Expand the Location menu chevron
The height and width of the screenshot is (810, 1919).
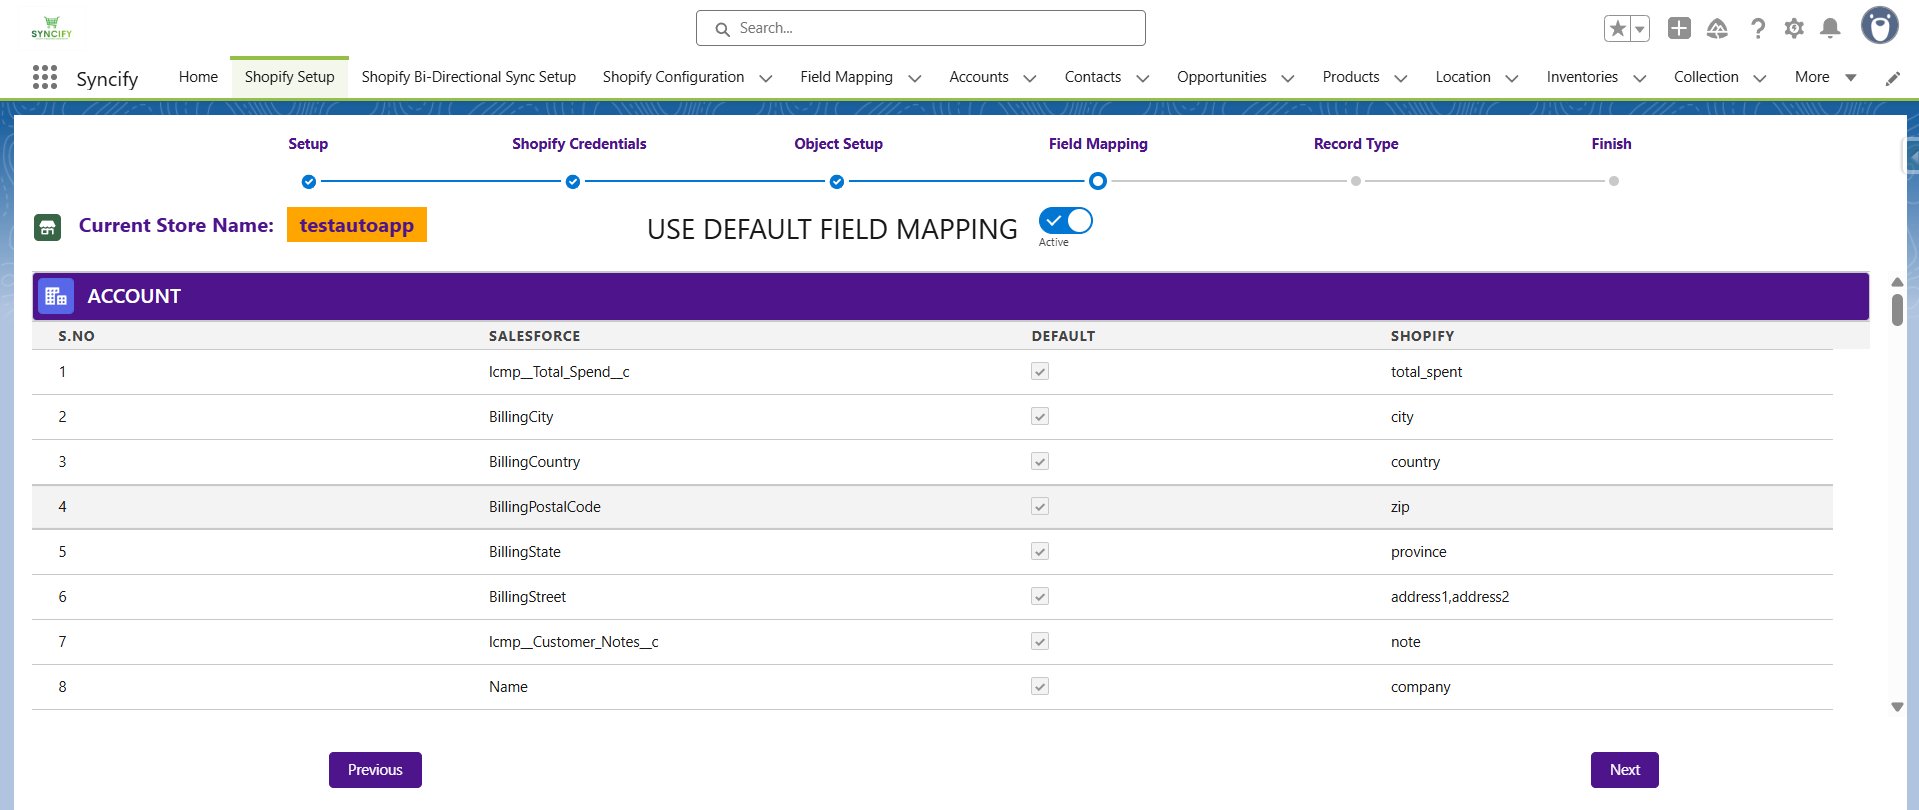pos(1512,78)
